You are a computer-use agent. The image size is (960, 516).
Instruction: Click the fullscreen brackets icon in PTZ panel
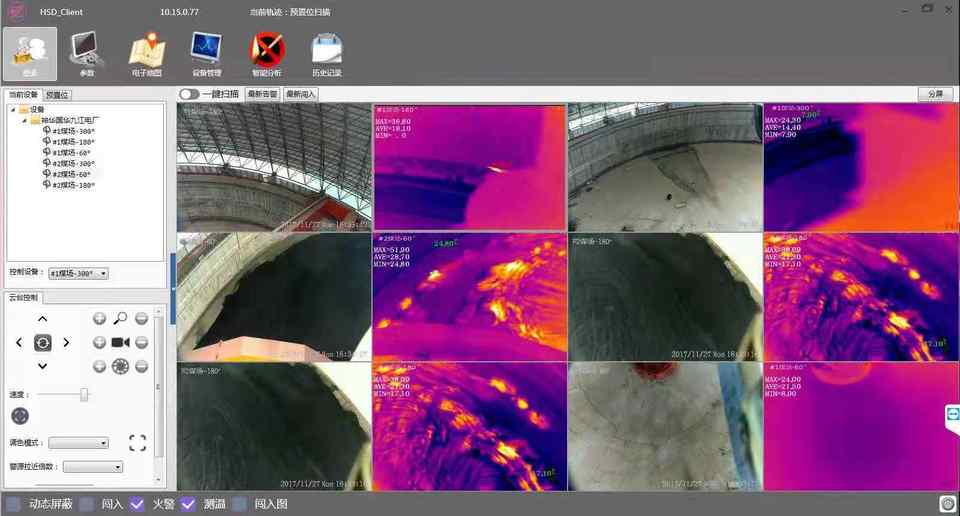(x=138, y=443)
